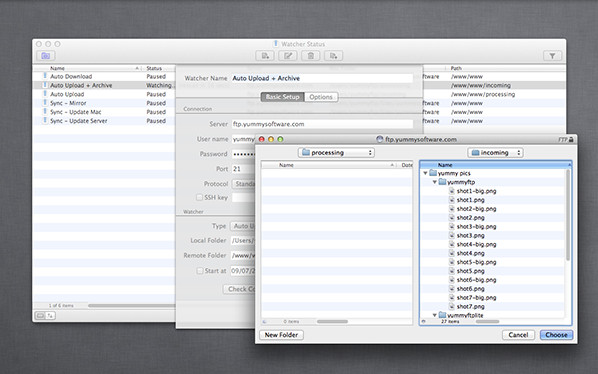This screenshot has height=374, width=598.
Task: Click the Choose button
Action: pos(556,335)
